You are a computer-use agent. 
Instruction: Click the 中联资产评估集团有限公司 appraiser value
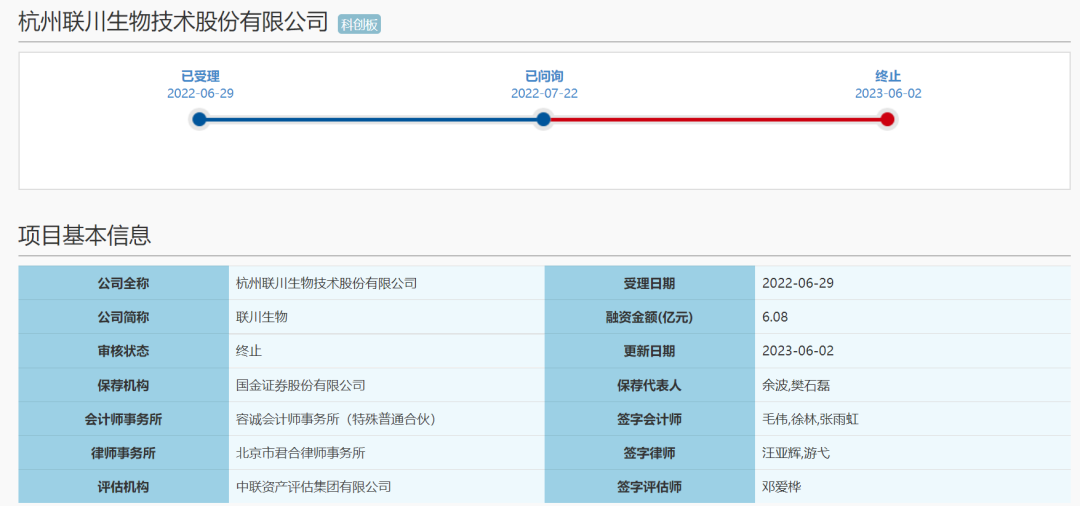pos(313,487)
